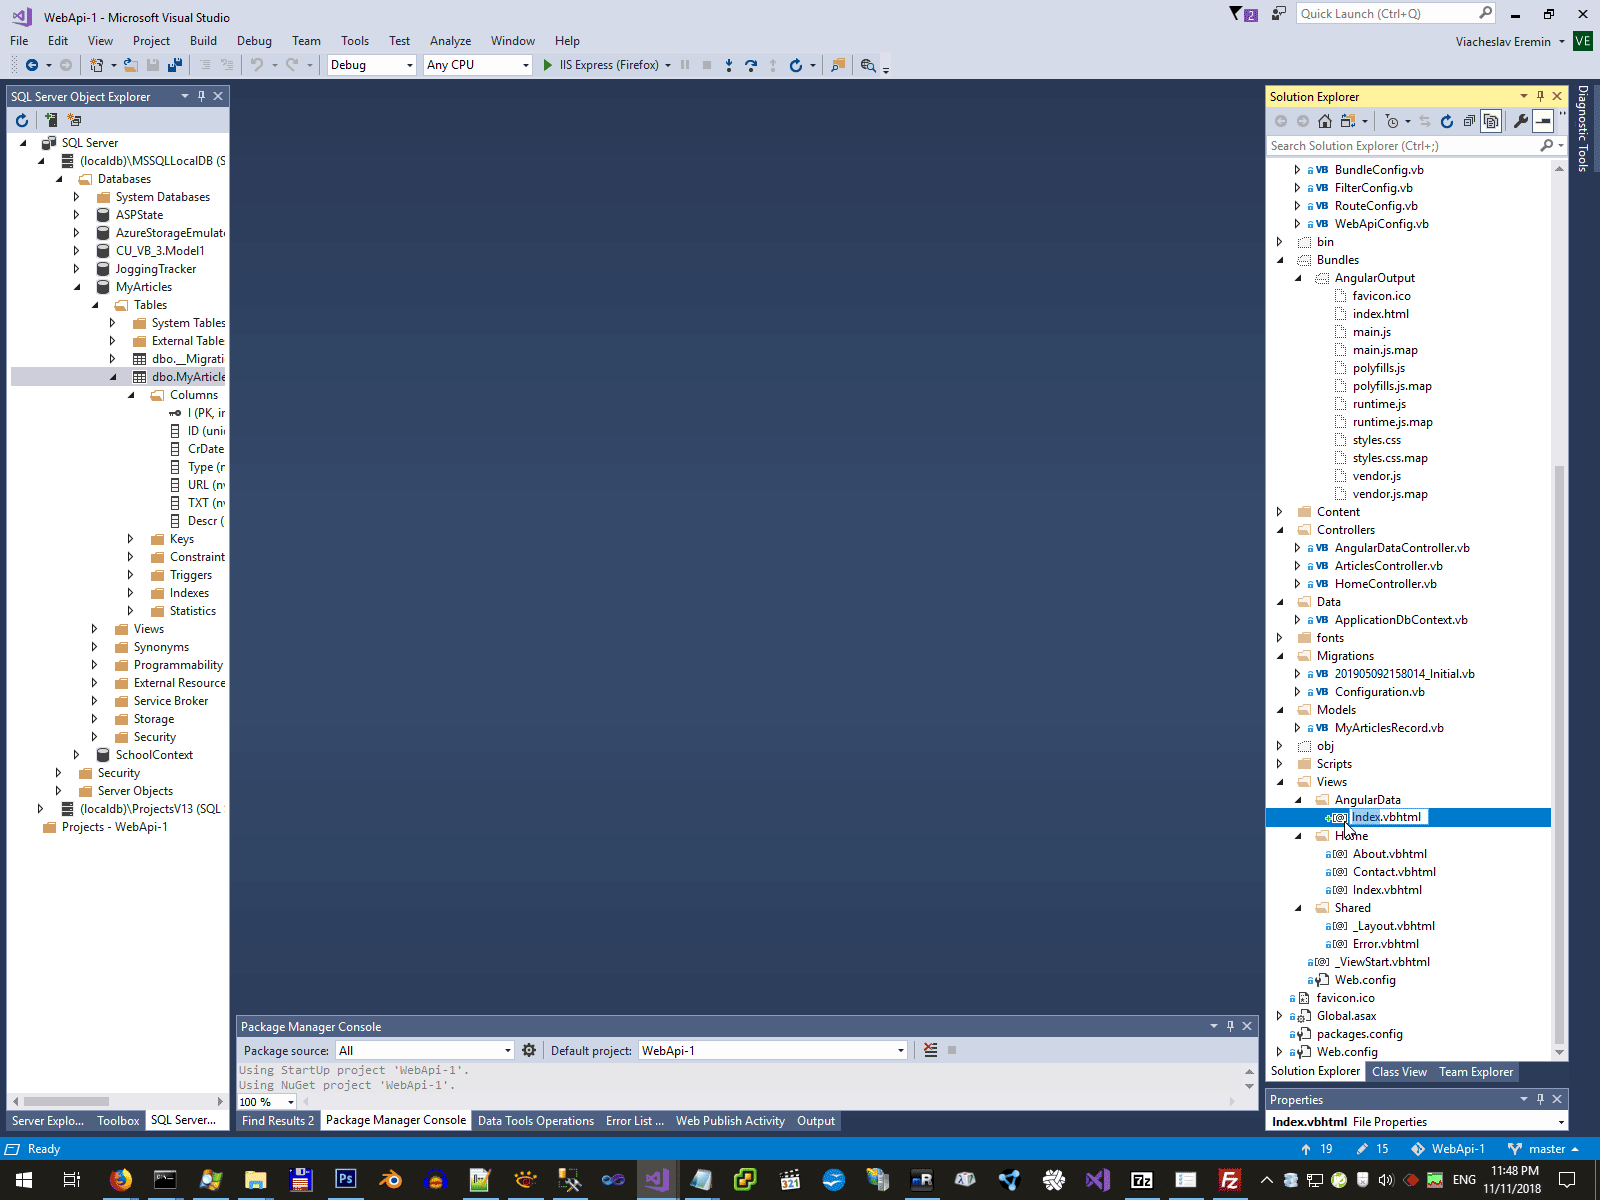Open the notifications flag icon
The height and width of the screenshot is (1200, 1600).
click(1243, 14)
